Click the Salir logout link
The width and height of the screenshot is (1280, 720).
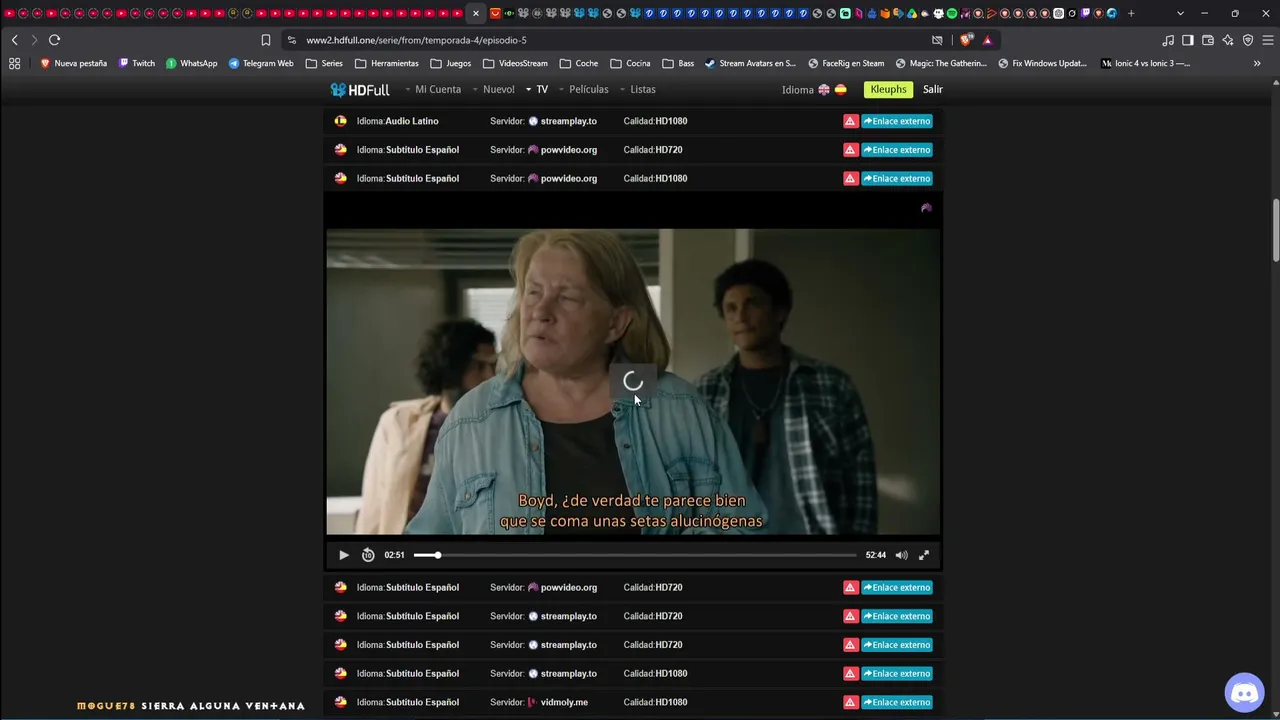tap(933, 90)
